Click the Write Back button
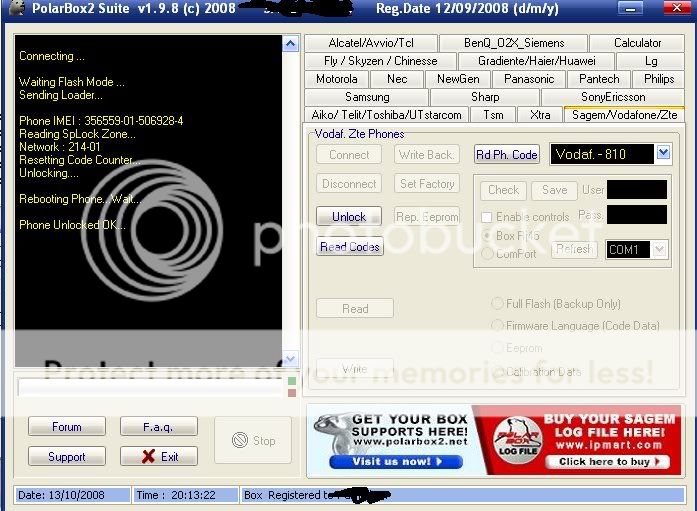Image resolution: width=697 pixels, height=511 pixels. coord(426,154)
